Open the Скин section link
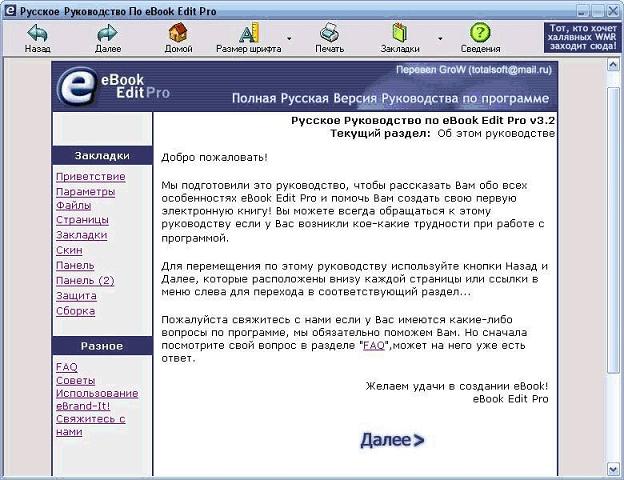This screenshot has height=480, width=624. 69,250
